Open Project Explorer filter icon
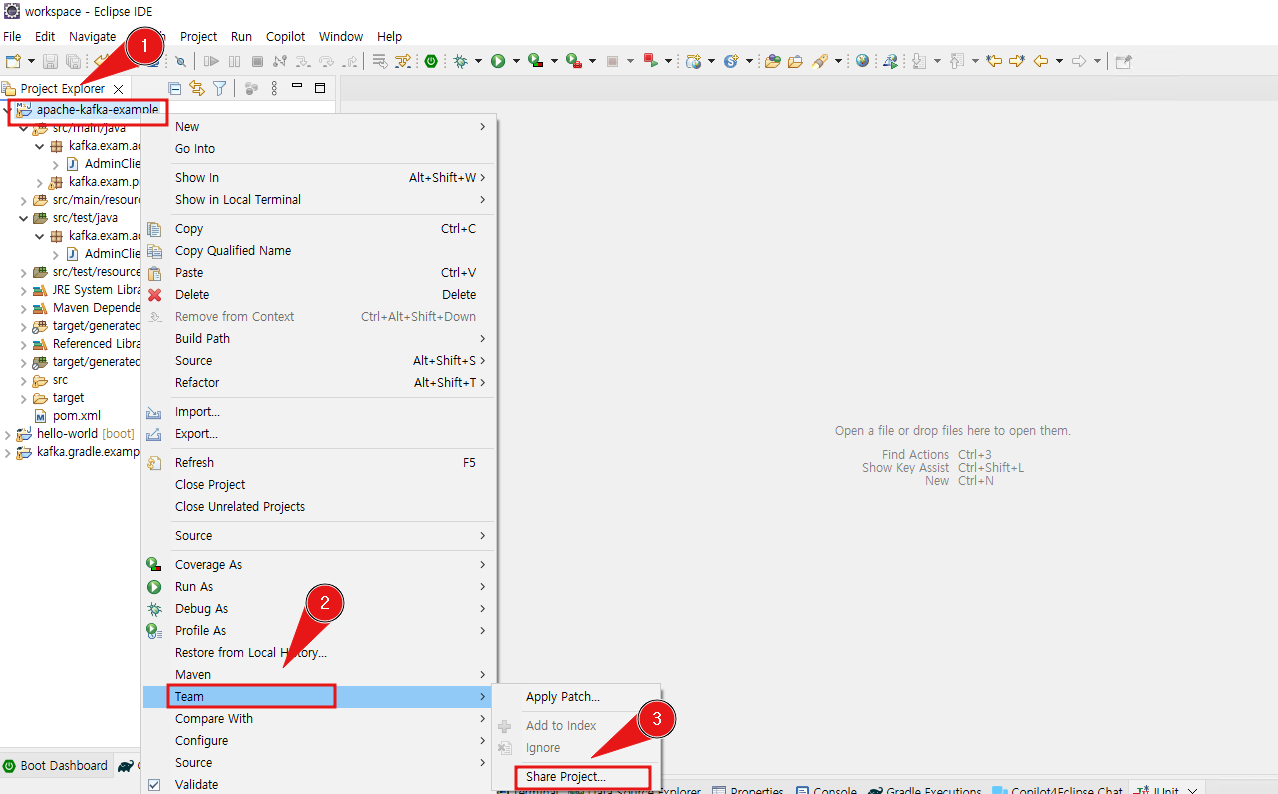This screenshot has width=1278, height=794. (219, 88)
